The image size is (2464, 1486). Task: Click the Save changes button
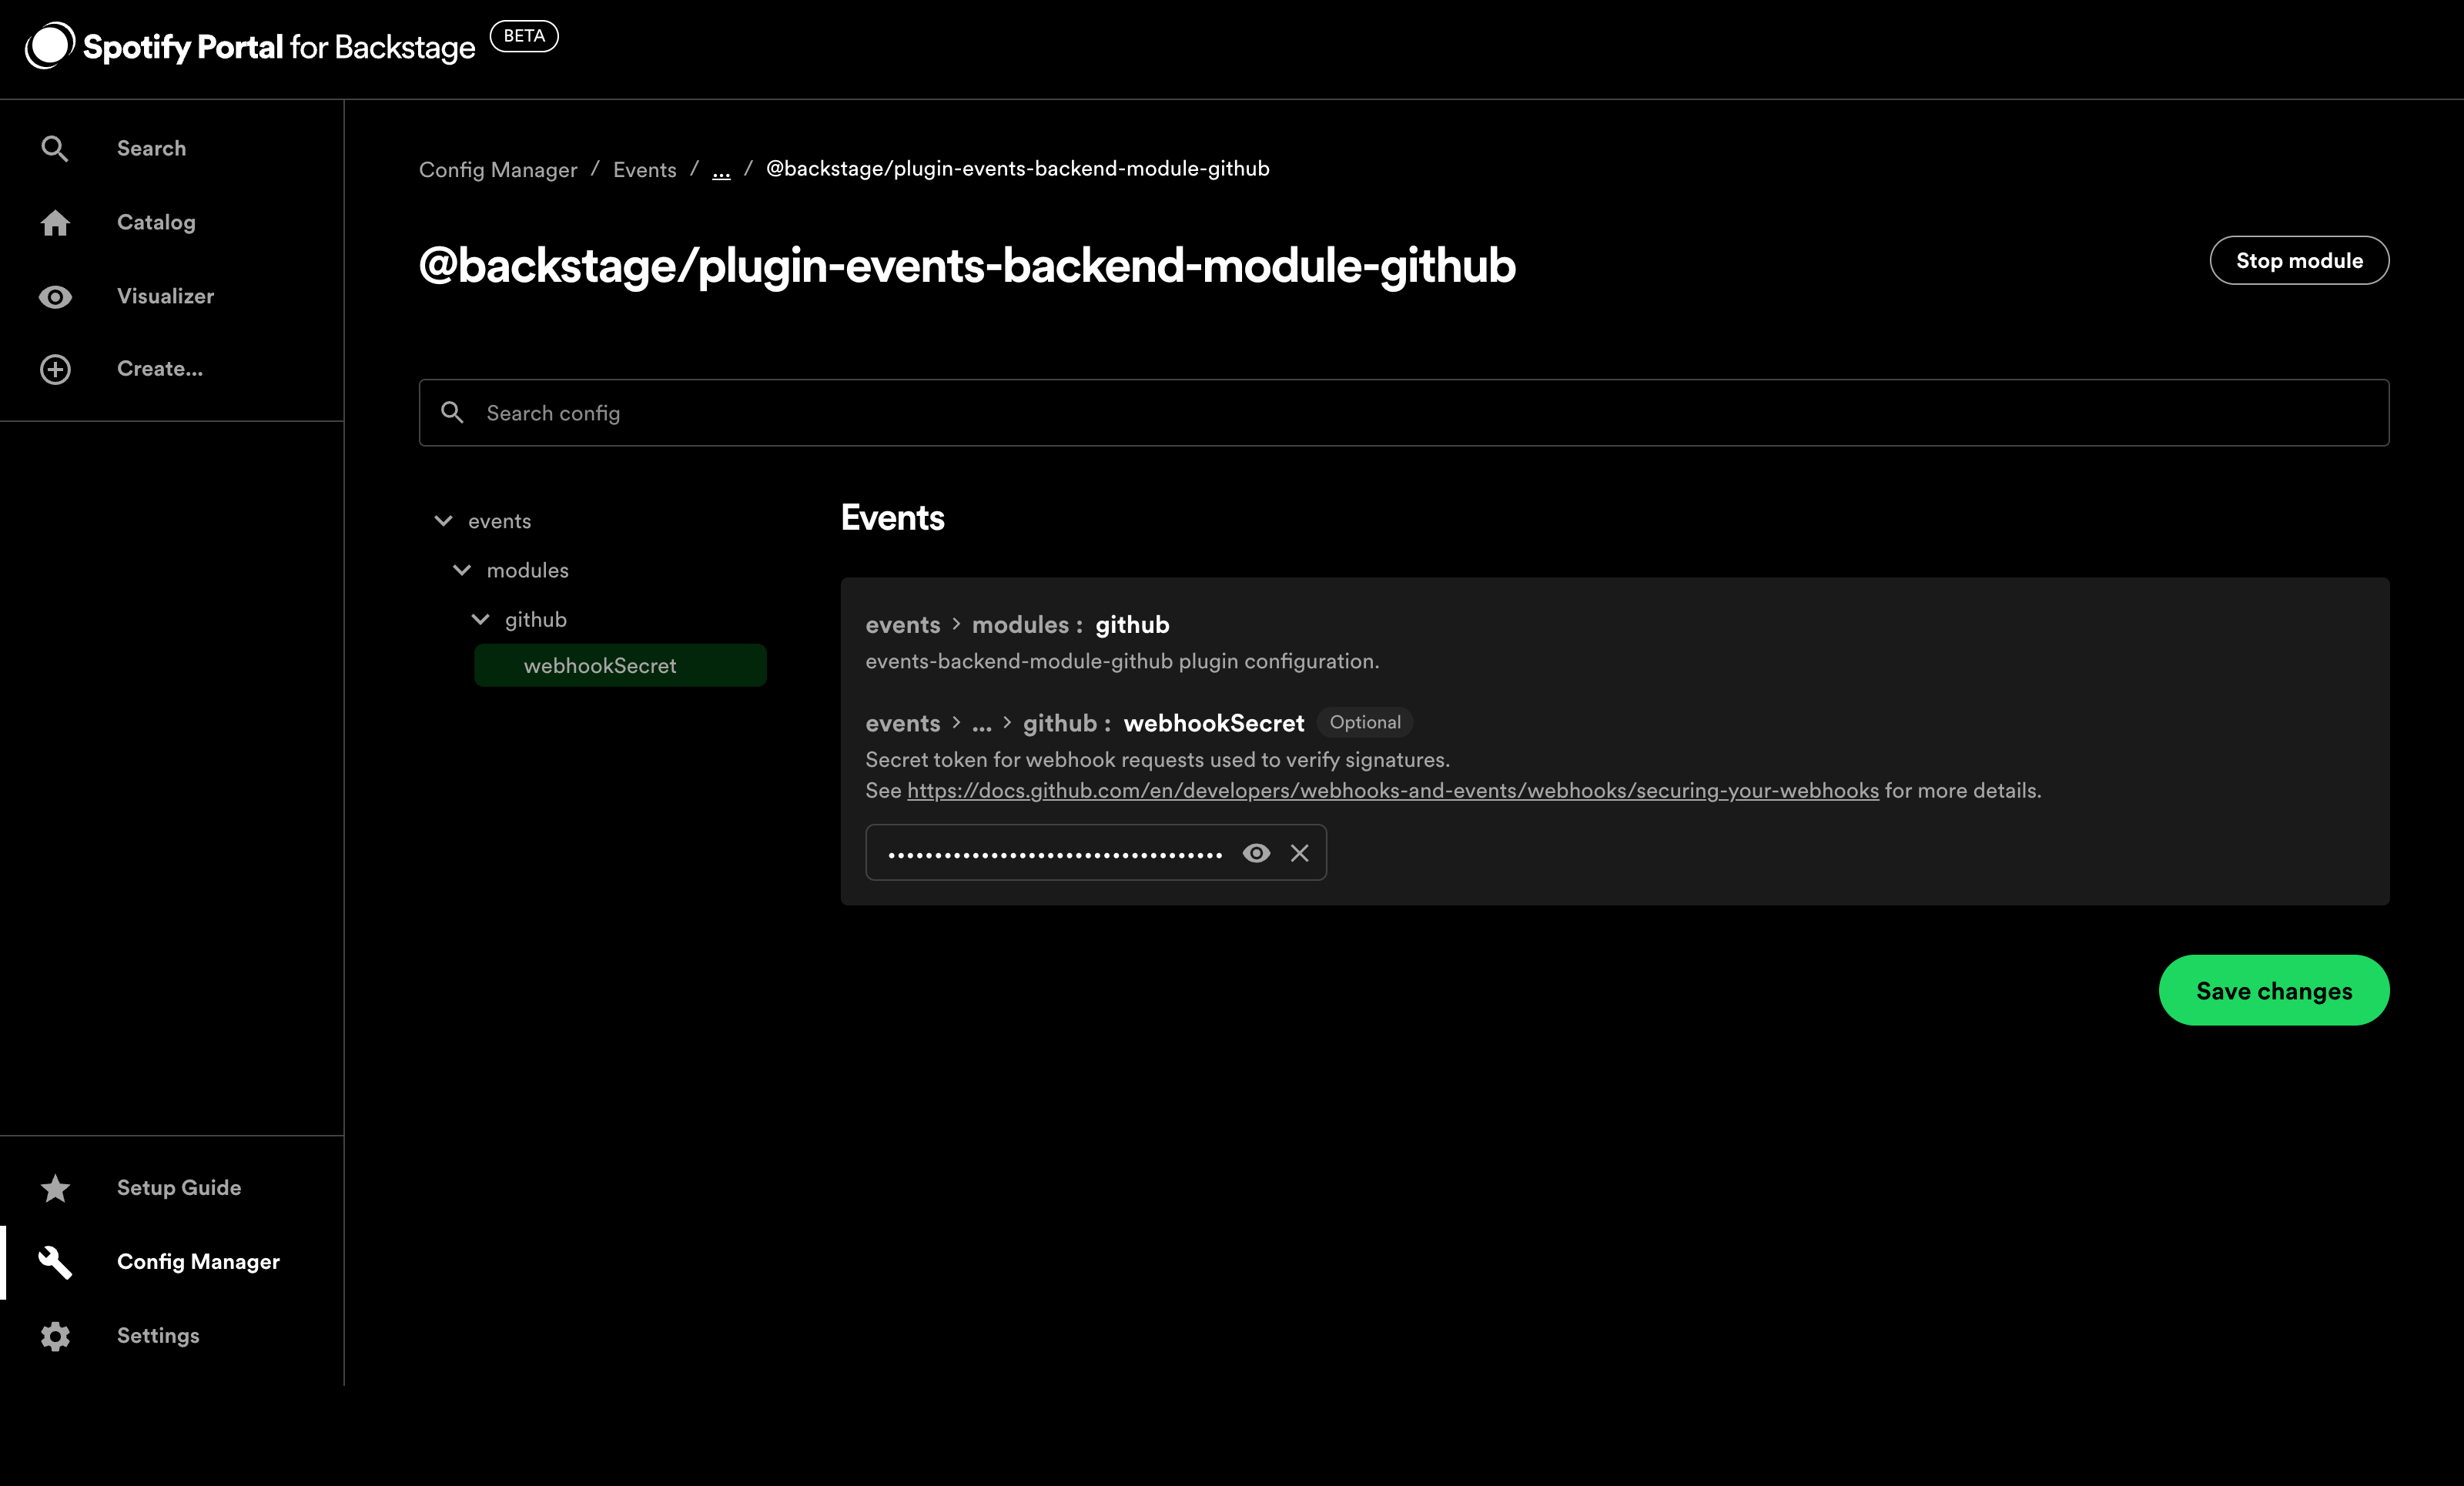click(2274, 990)
